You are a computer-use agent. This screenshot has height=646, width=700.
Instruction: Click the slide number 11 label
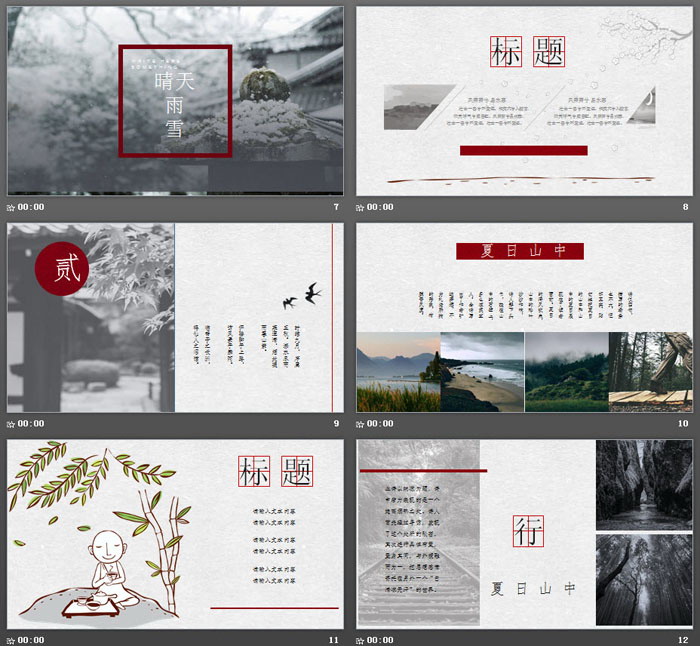pos(334,640)
